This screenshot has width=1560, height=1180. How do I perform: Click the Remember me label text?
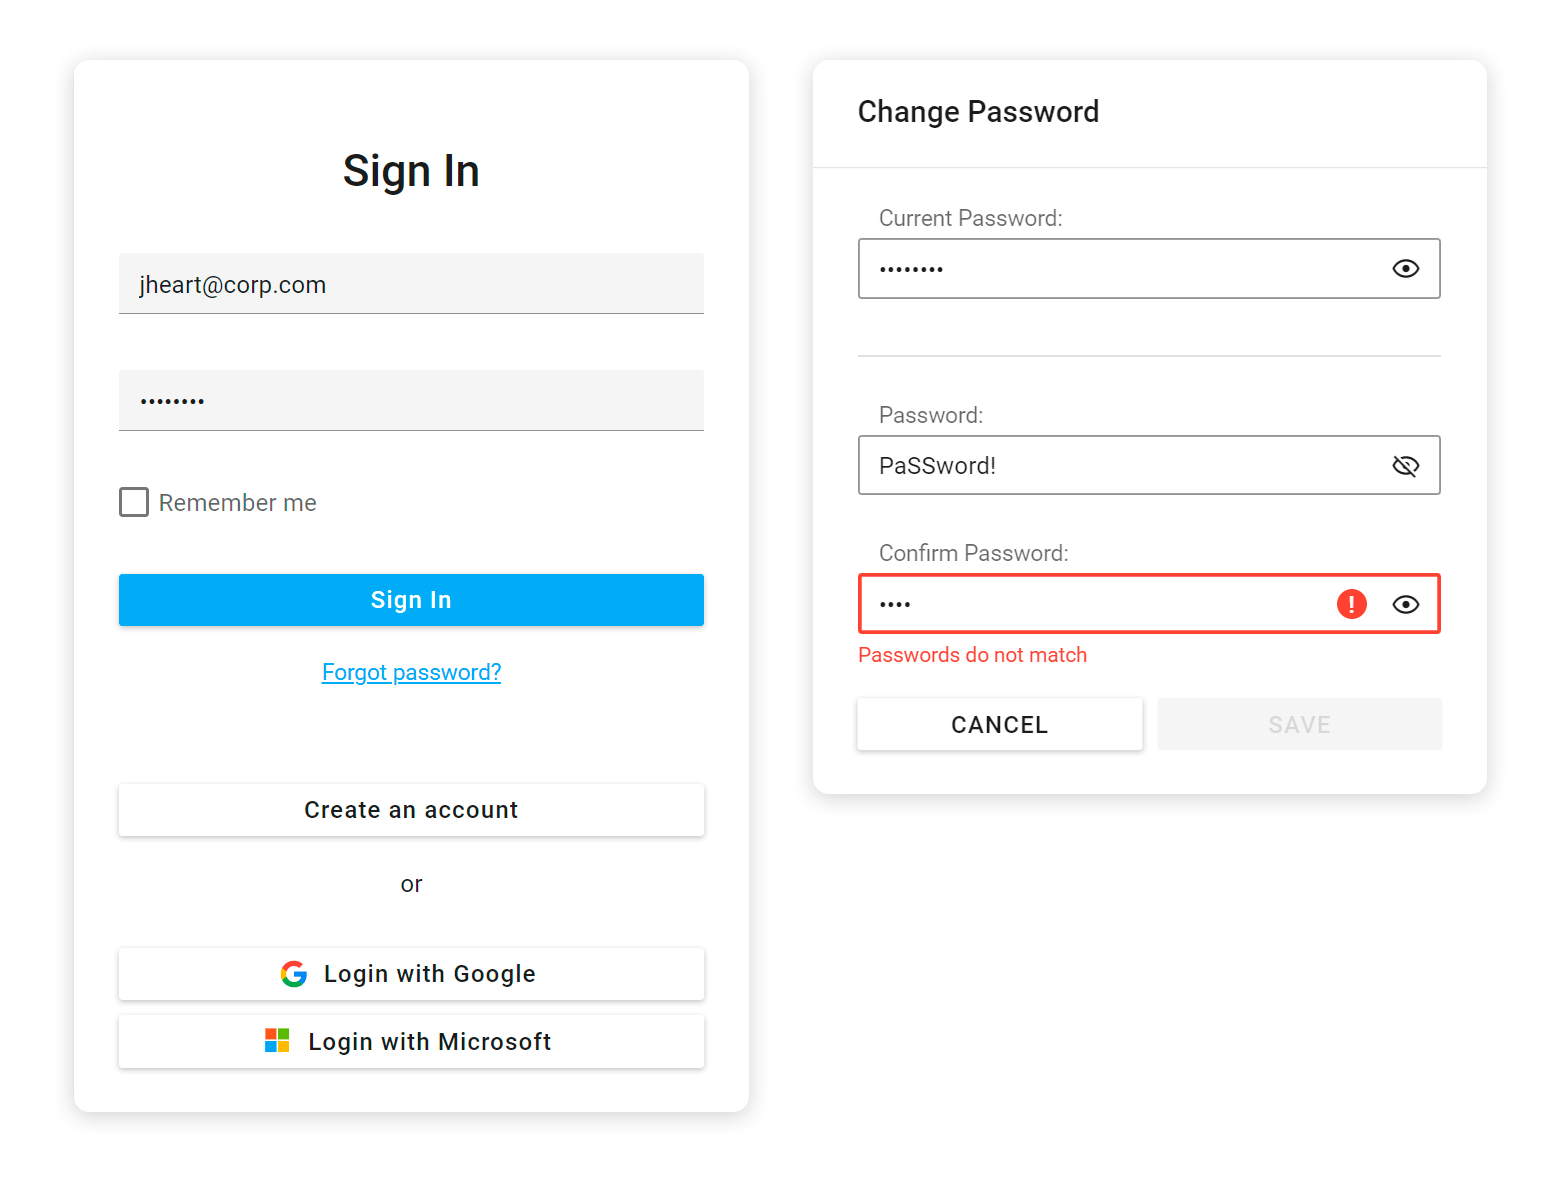pyautogui.click(x=237, y=503)
